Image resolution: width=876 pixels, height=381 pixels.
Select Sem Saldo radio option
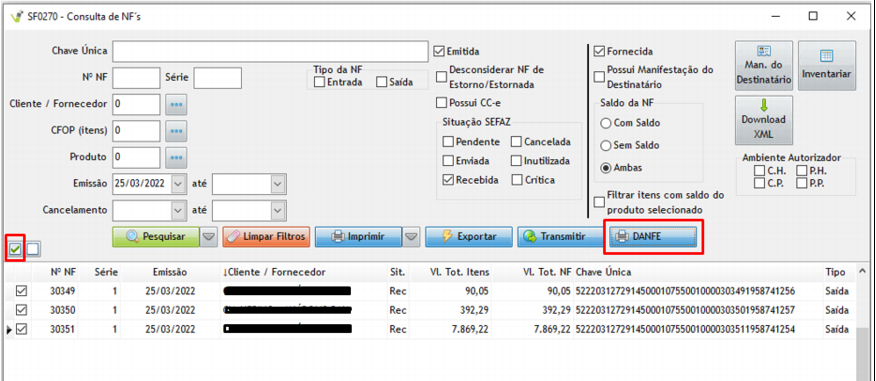606,145
